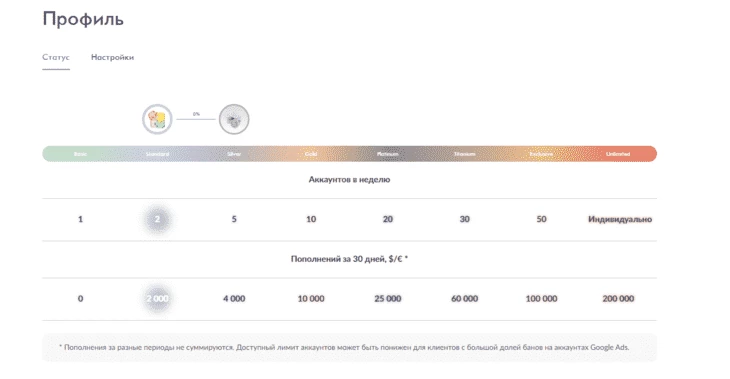Screen dimensions: 730x379
Task: Click the 1 account per week value
Action: tap(81, 219)
